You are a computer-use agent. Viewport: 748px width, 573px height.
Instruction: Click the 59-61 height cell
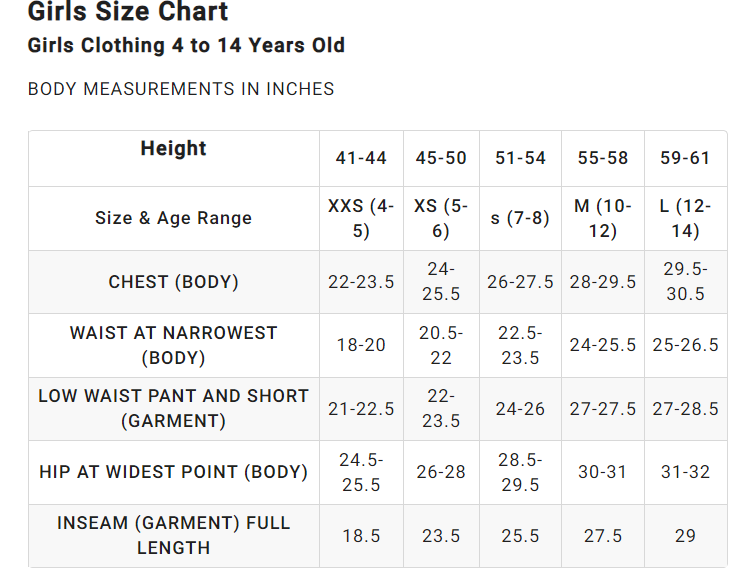pos(686,158)
